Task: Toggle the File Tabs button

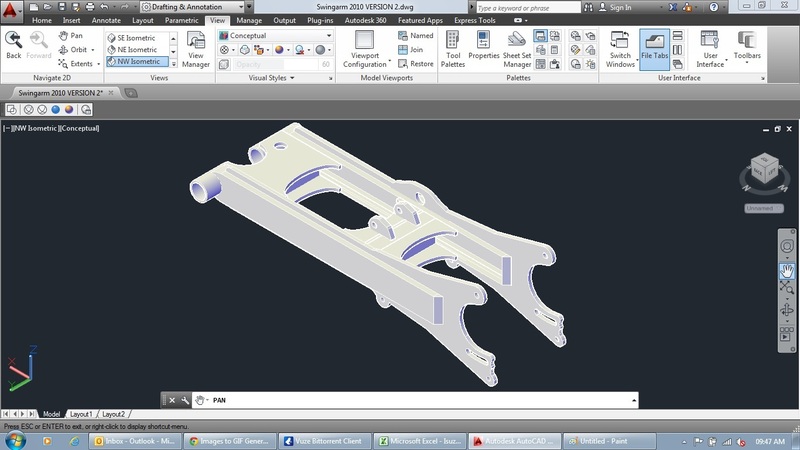Action: click(654, 49)
